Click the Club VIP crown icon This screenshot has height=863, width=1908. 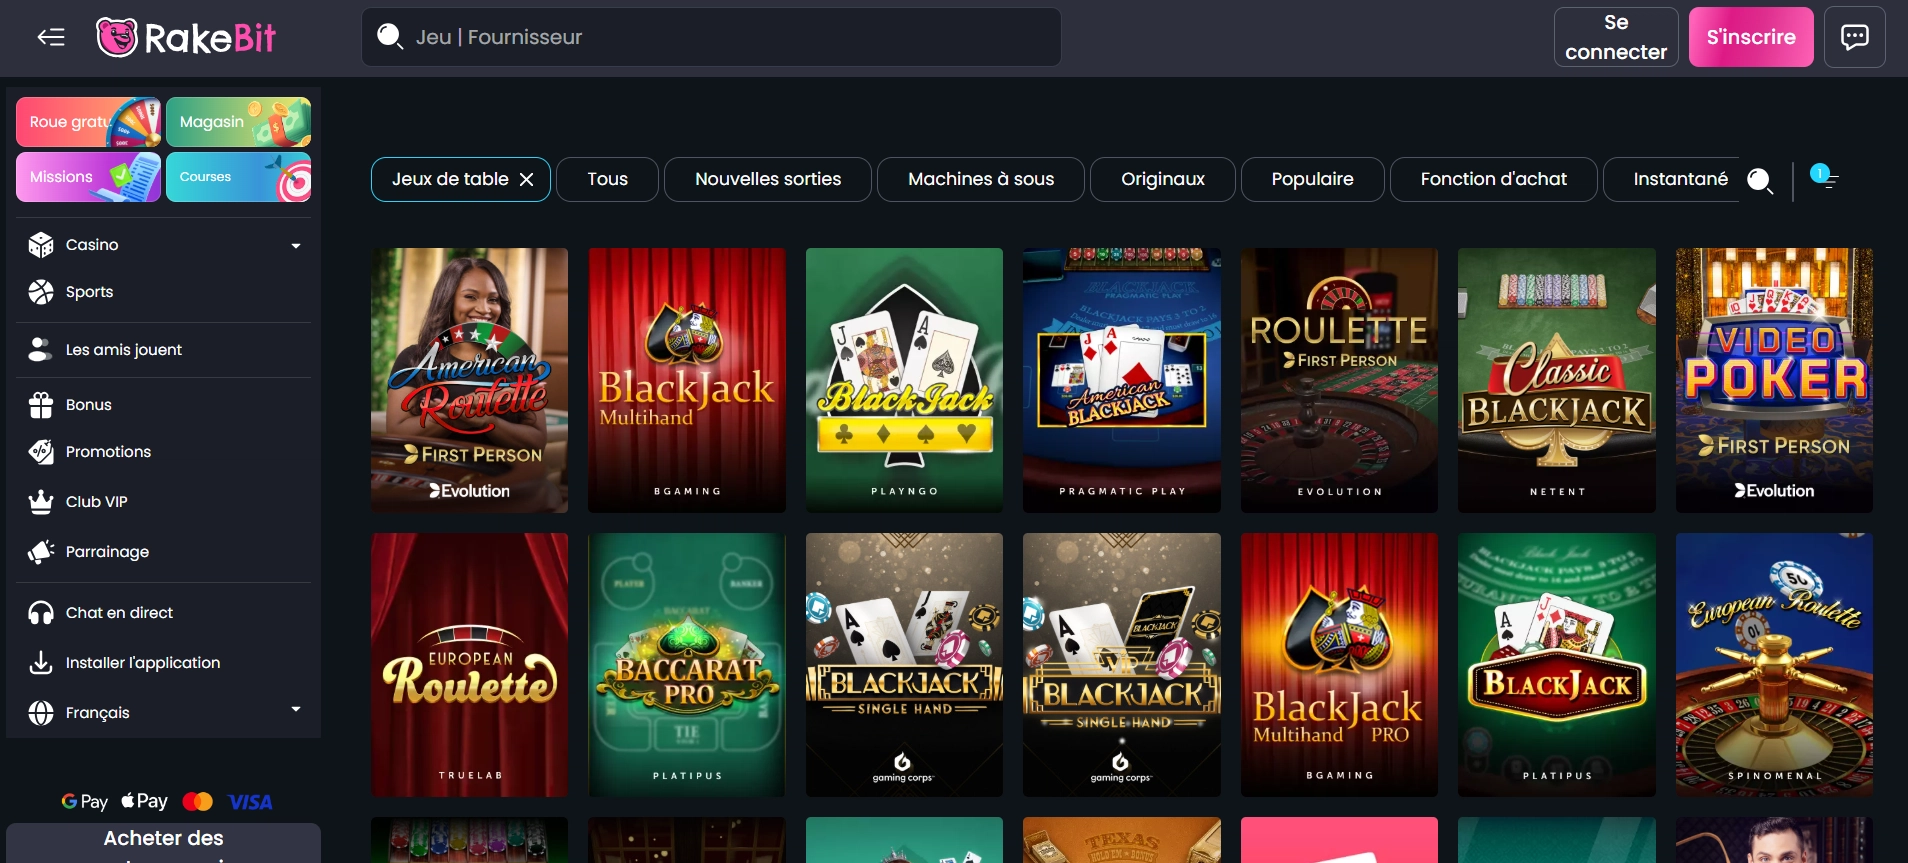[x=41, y=502]
